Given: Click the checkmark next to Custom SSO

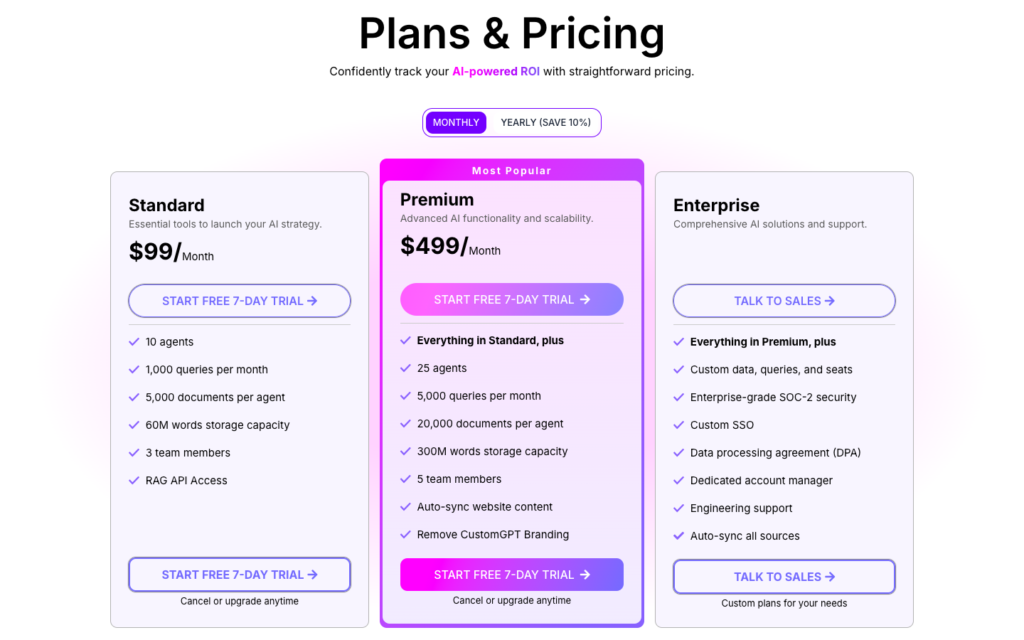Looking at the screenshot, I should pos(678,424).
